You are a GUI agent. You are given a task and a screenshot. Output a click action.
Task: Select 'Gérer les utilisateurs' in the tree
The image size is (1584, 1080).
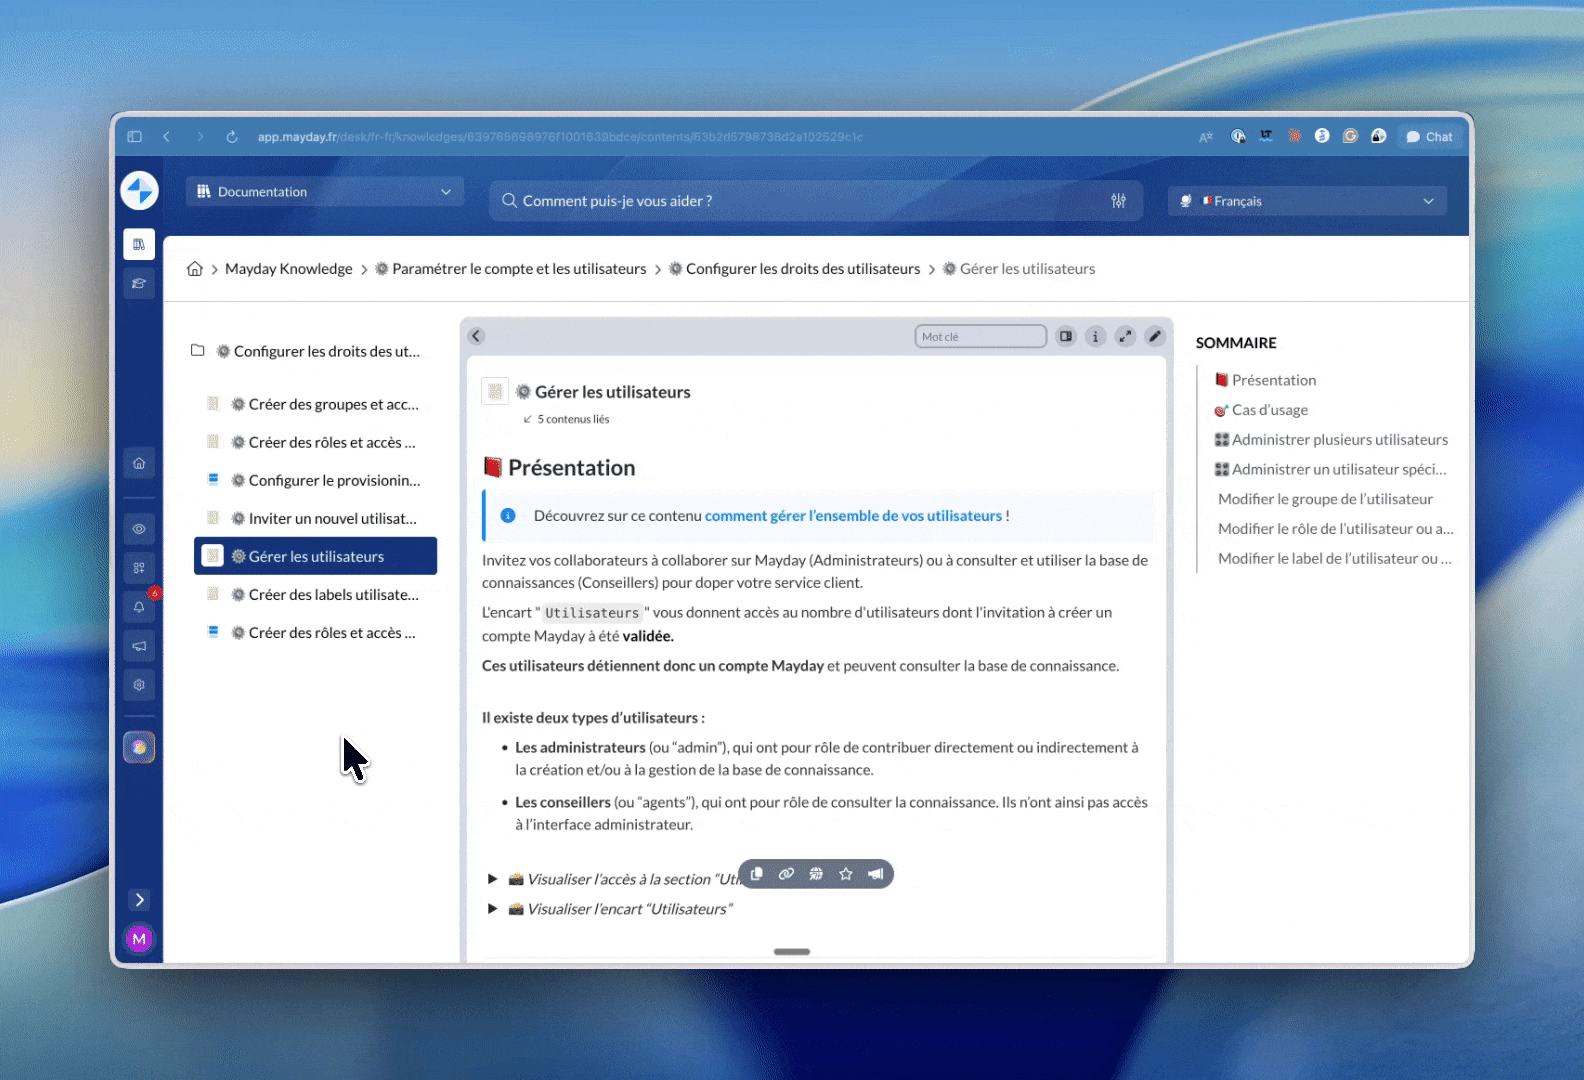coord(315,556)
